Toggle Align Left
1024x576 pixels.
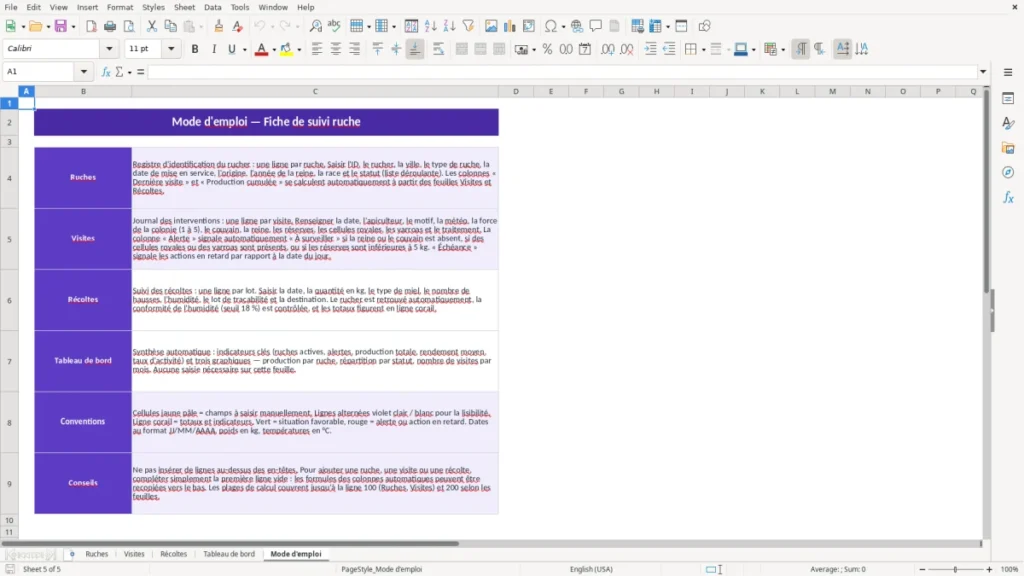coord(317,49)
